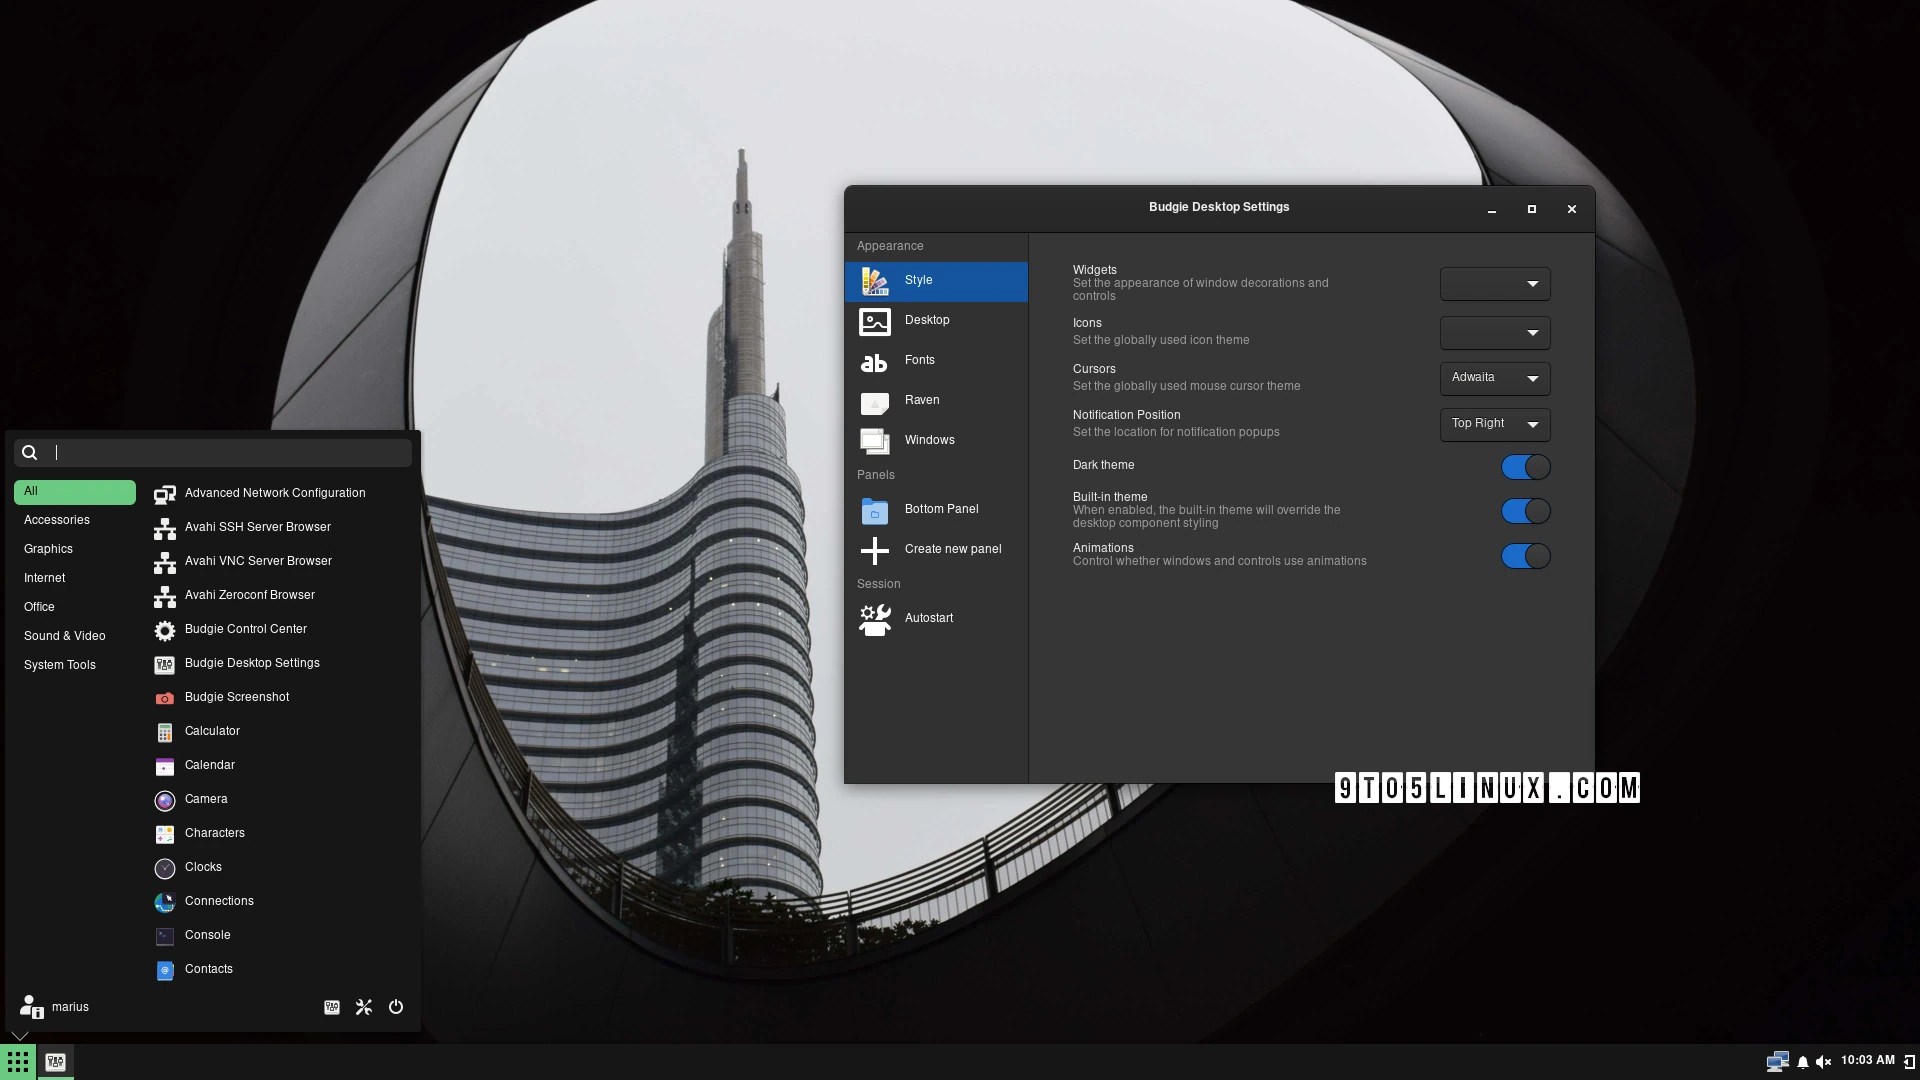The image size is (1920, 1080).
Task: Open the Widgets theme dropdown
Action: (x=1495, y=284)
